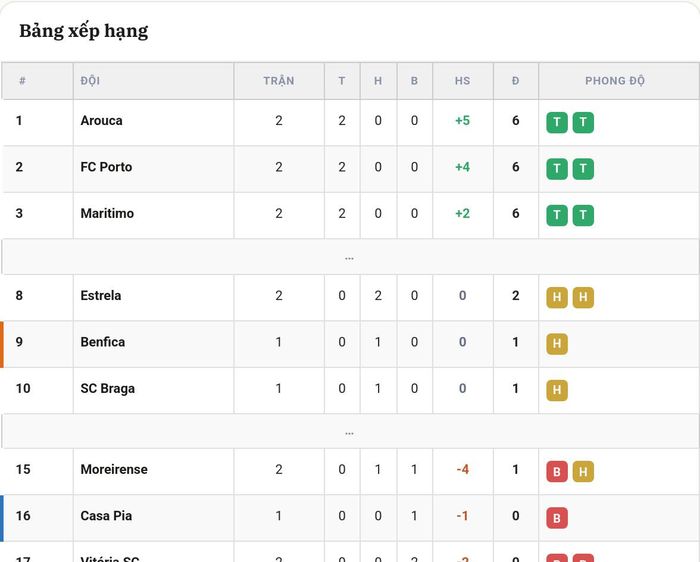Screen dimensions: 700x562
Task: Click Maritimo's first green T form badge
Action: pos(557,215)
